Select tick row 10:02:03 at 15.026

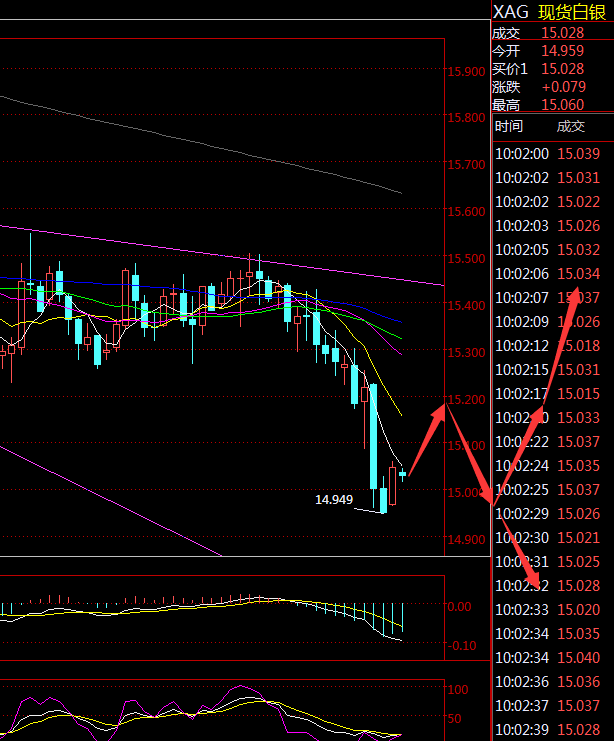click(x=547, y=226)
